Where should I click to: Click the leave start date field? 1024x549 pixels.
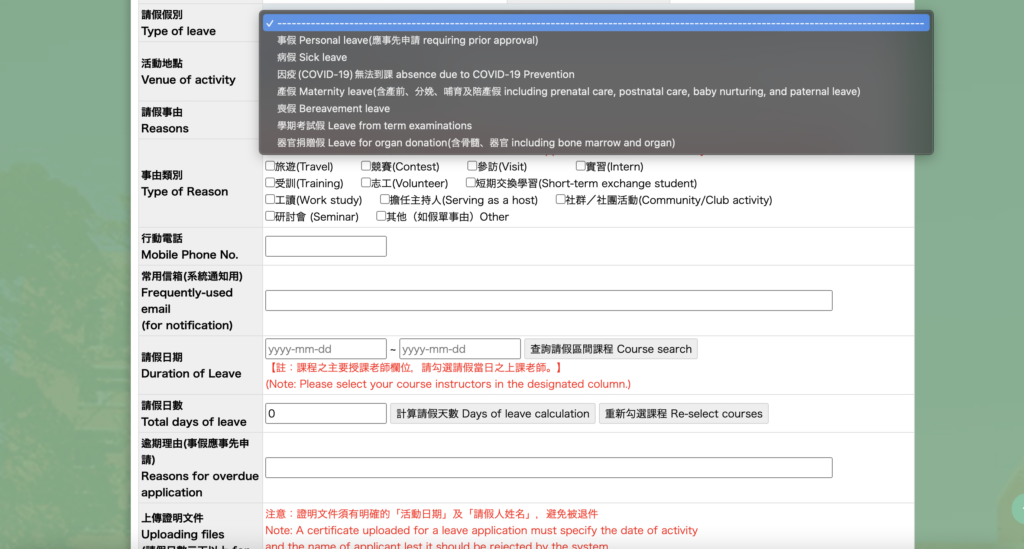[325, 349]
